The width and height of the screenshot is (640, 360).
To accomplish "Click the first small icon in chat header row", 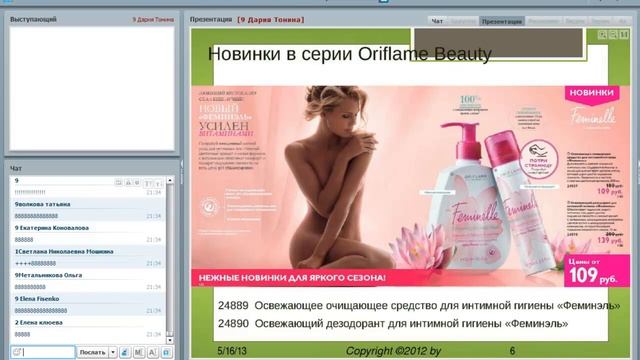I will [x=118, y=182].
